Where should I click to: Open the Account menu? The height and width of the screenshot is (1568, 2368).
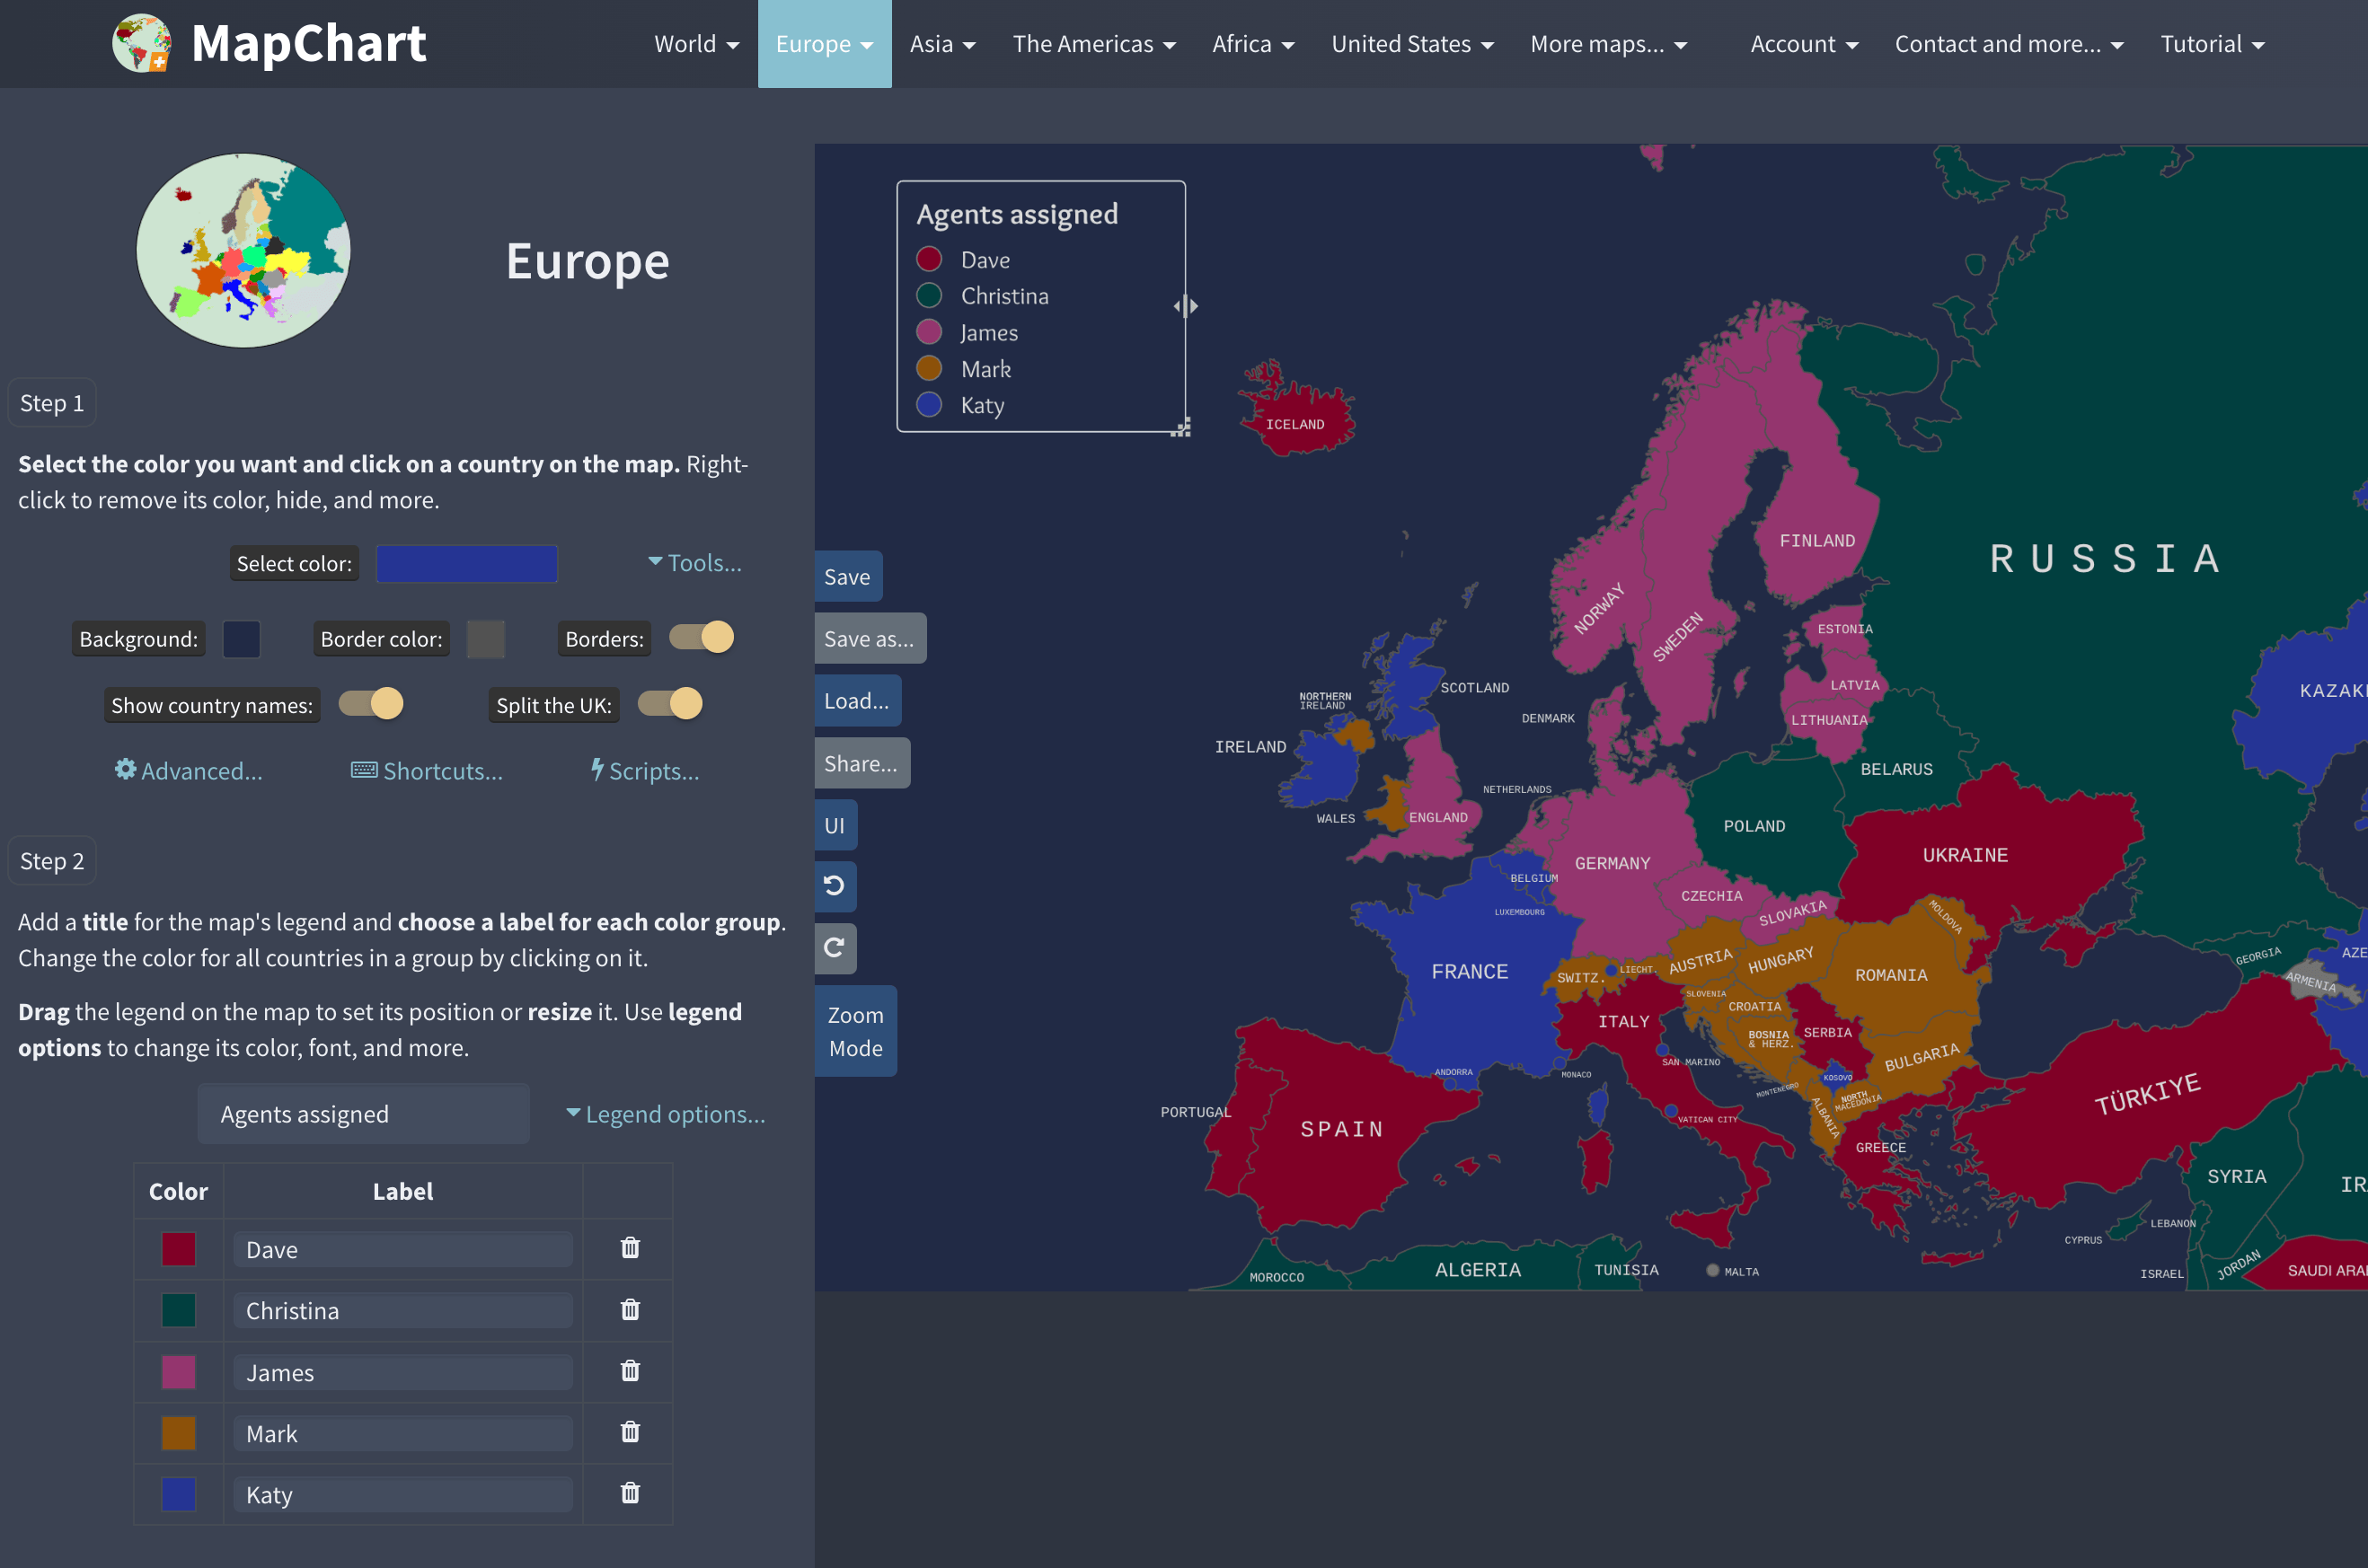click(x=1802, y=44)
